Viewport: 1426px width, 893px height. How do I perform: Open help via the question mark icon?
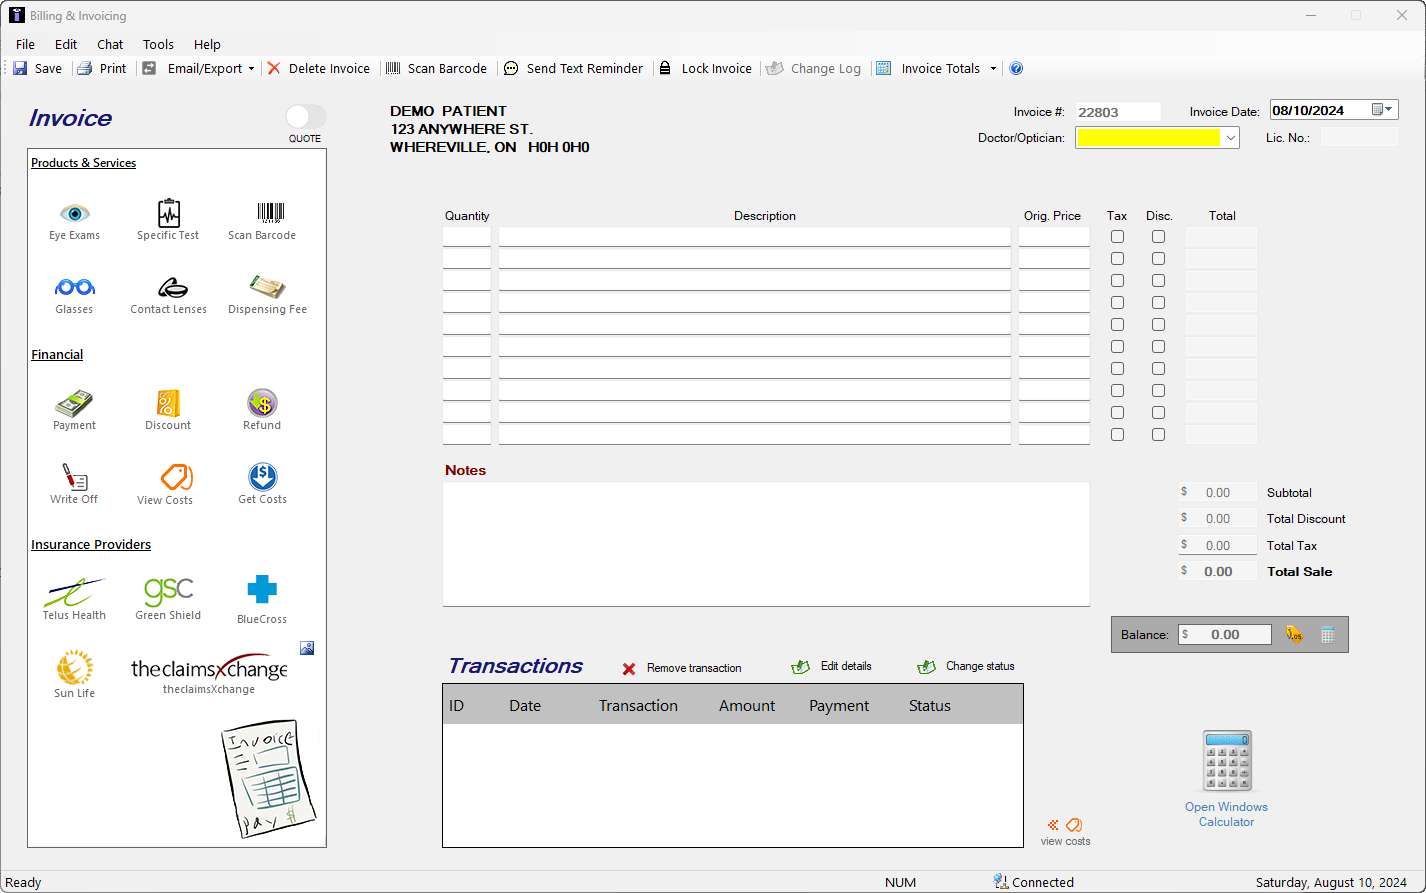[x=1016, y=68]
